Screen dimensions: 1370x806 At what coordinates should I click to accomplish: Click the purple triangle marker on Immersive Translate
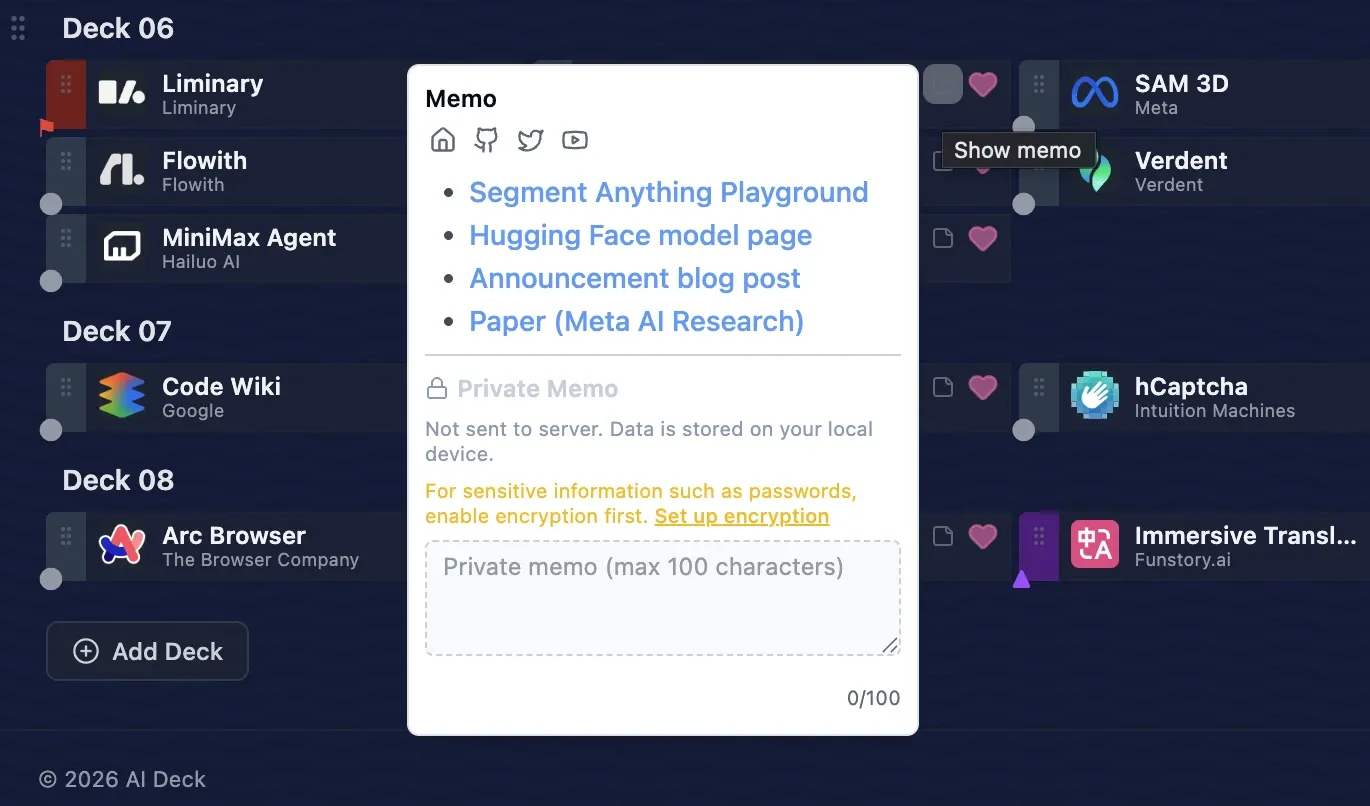[1021, 578]
